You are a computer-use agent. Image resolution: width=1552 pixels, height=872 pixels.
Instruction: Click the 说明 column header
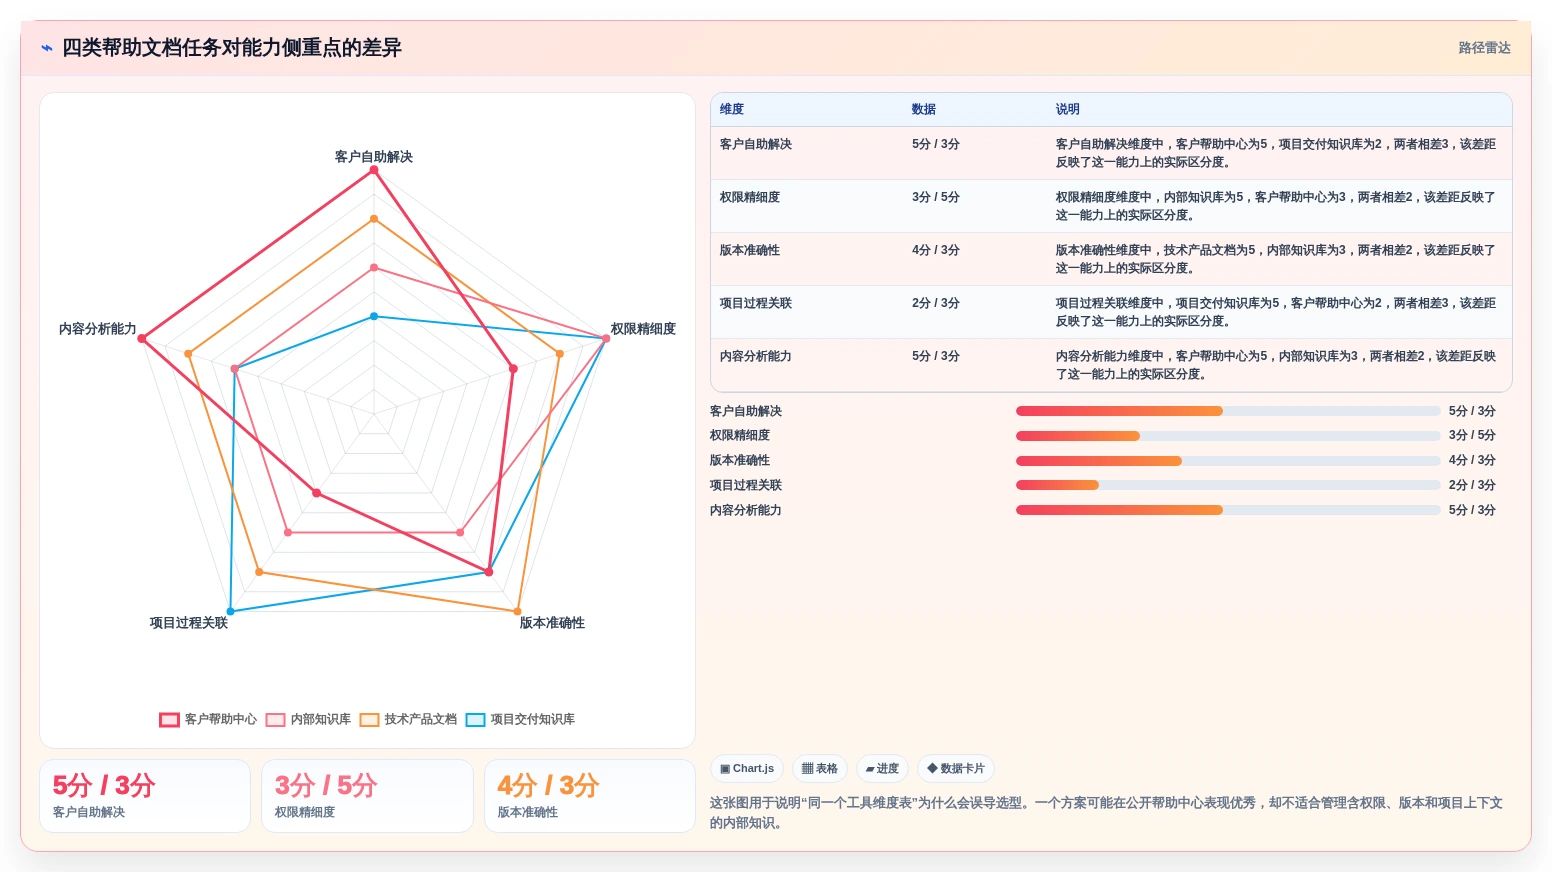point(1068,110)
